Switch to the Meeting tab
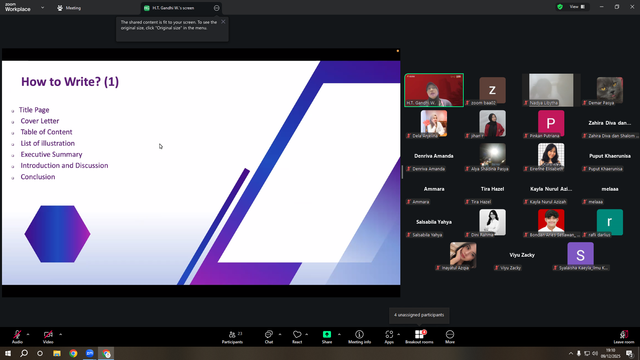Viewport: 640px width, 360px height. pos(69,8)
